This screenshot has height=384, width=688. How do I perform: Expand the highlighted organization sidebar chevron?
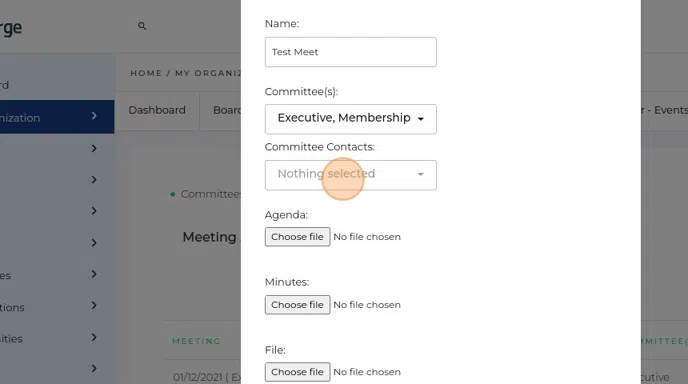[x=94, y=116]
